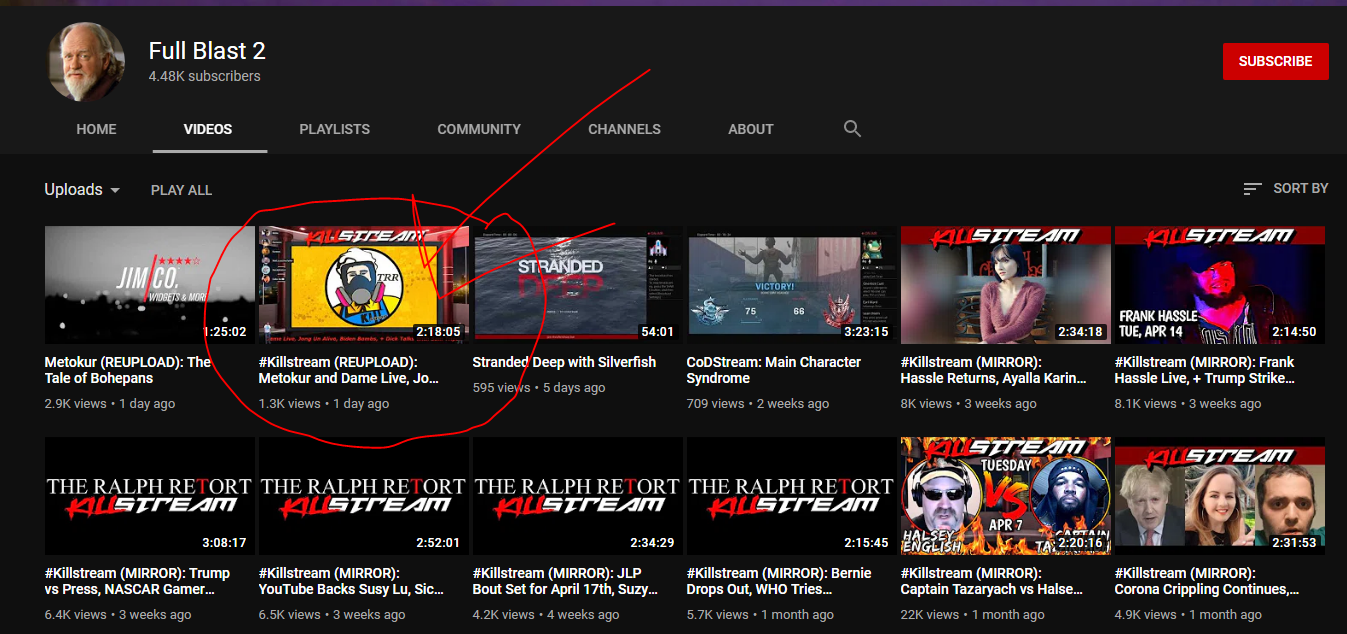Click title Frank Hassle Live, + Trump Strike

pos(1204,370)
